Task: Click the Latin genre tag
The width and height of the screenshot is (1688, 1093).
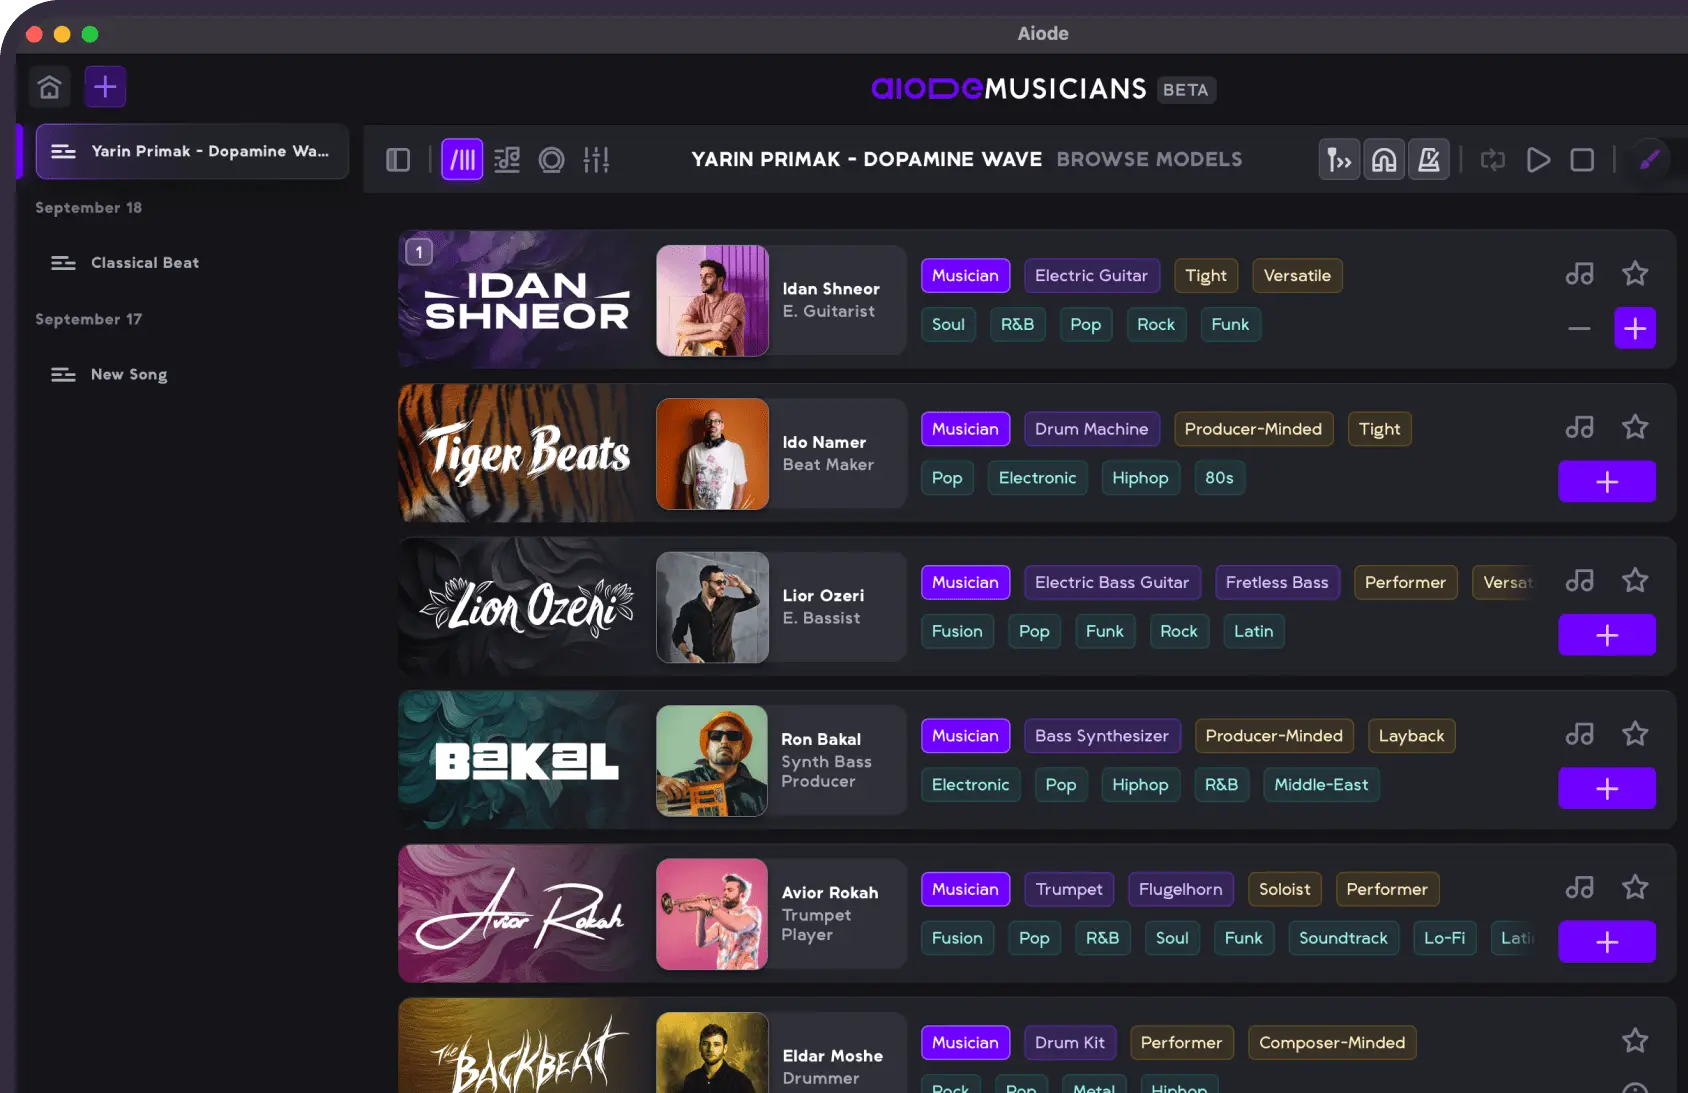Action: pos(1253,632)
